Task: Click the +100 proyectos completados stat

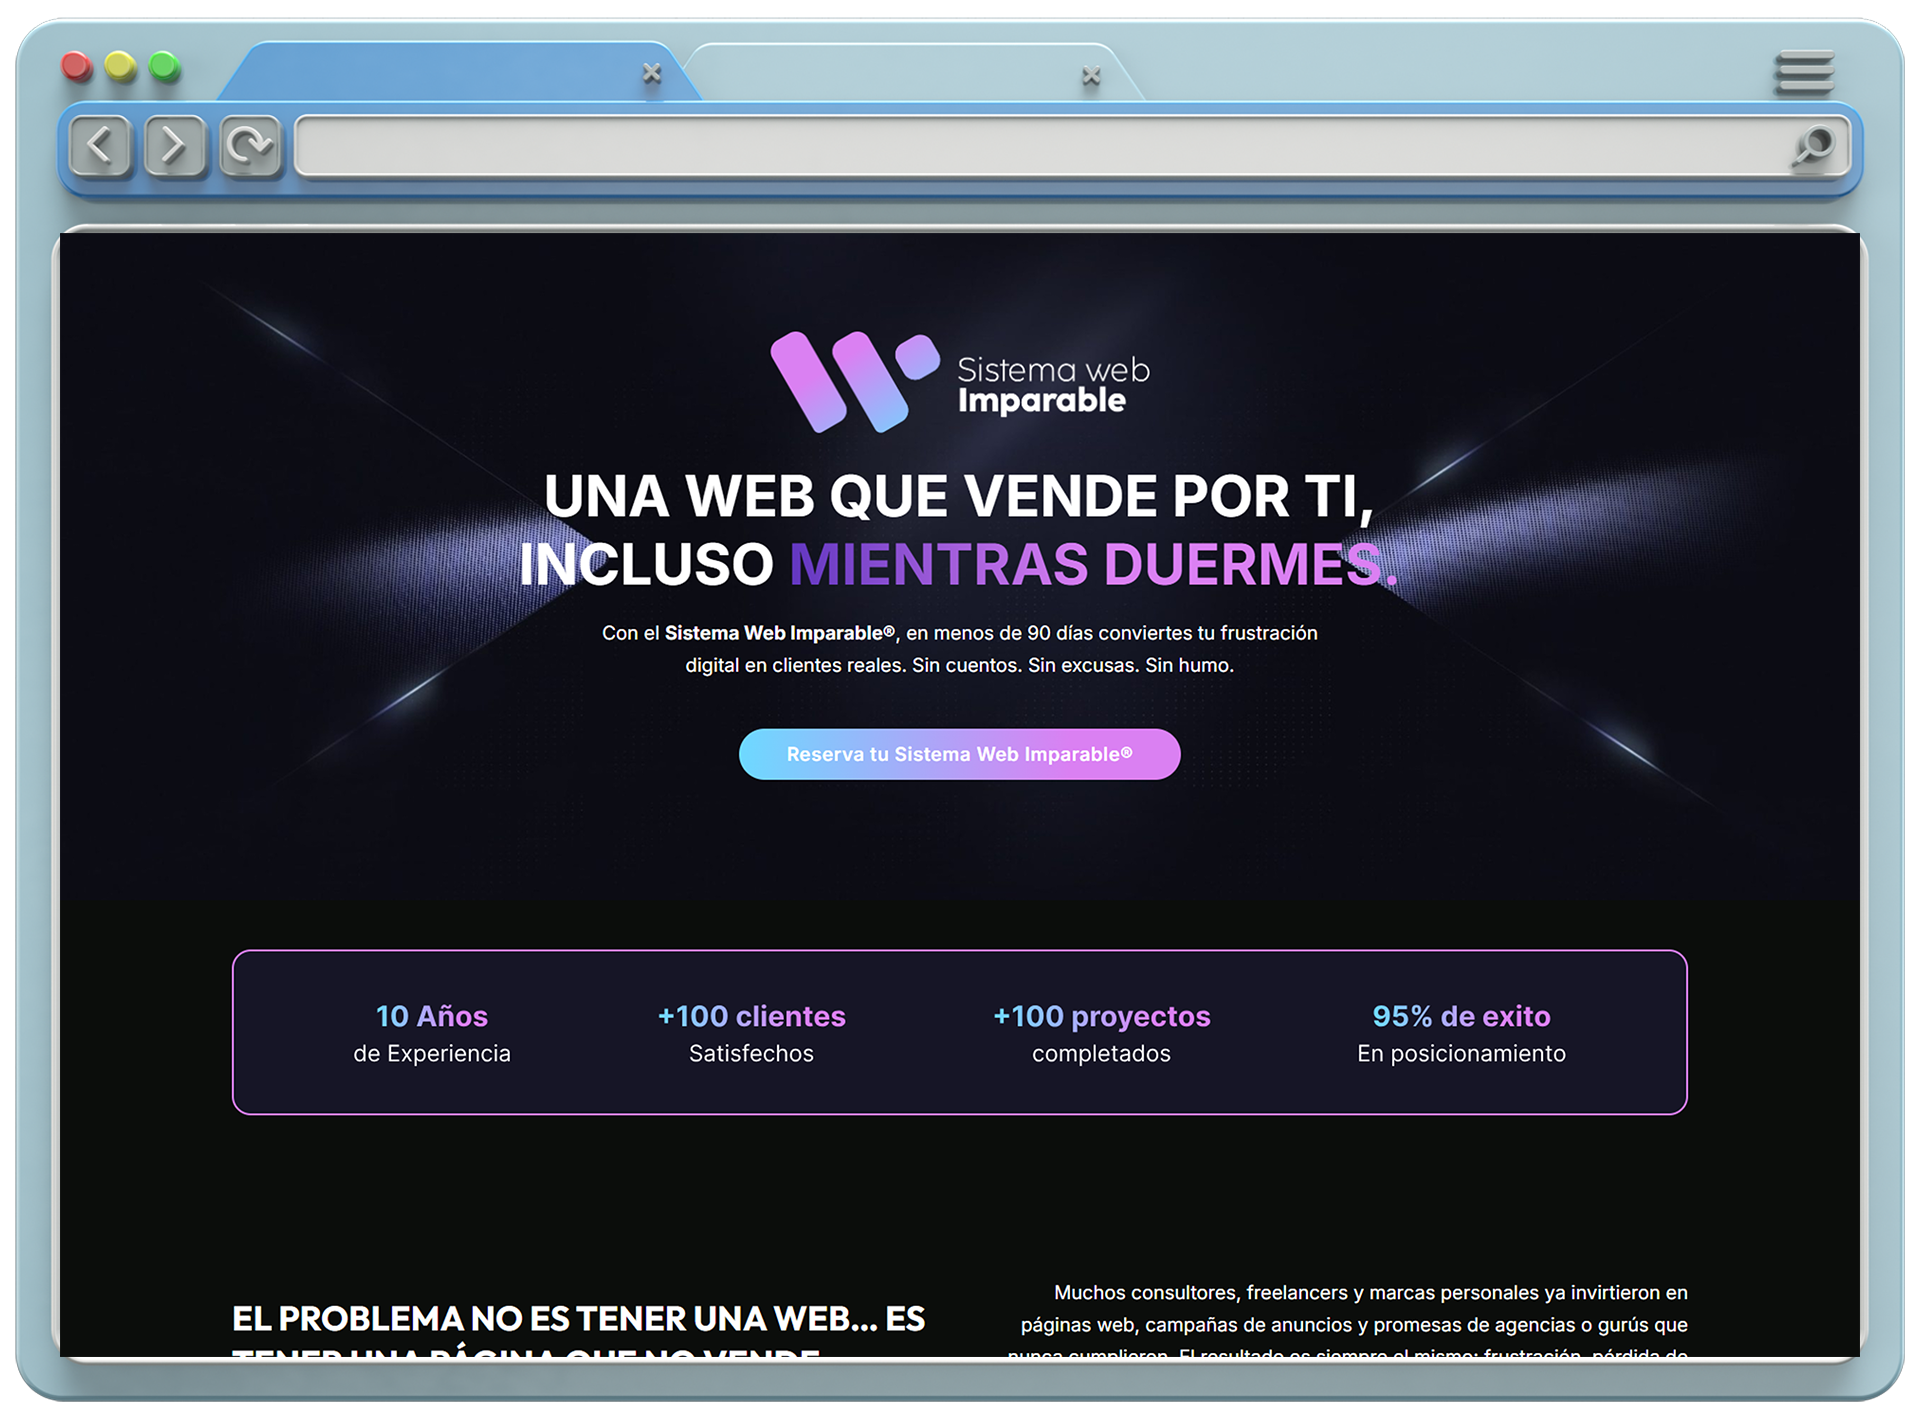Action: (x=1100, y=1033)
